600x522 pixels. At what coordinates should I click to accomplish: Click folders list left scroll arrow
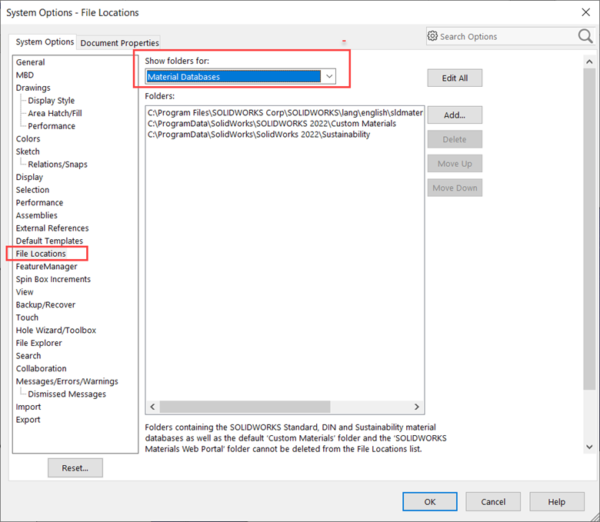[153, 406]
